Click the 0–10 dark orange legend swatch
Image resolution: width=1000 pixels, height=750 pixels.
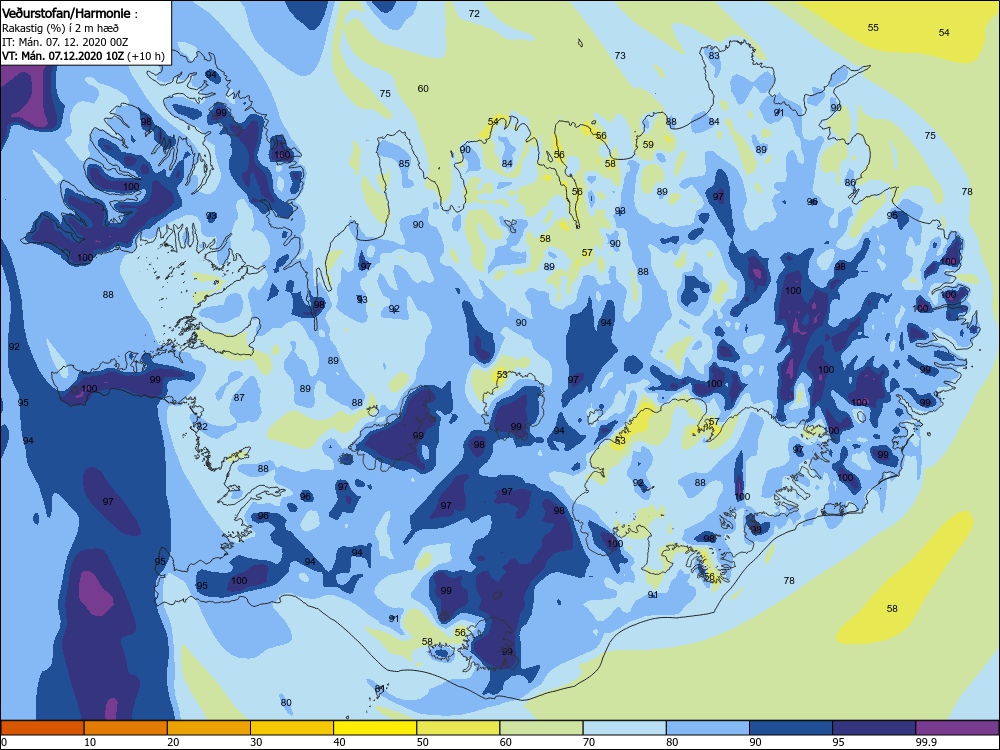pyautogui.click(x=42, y=728)
